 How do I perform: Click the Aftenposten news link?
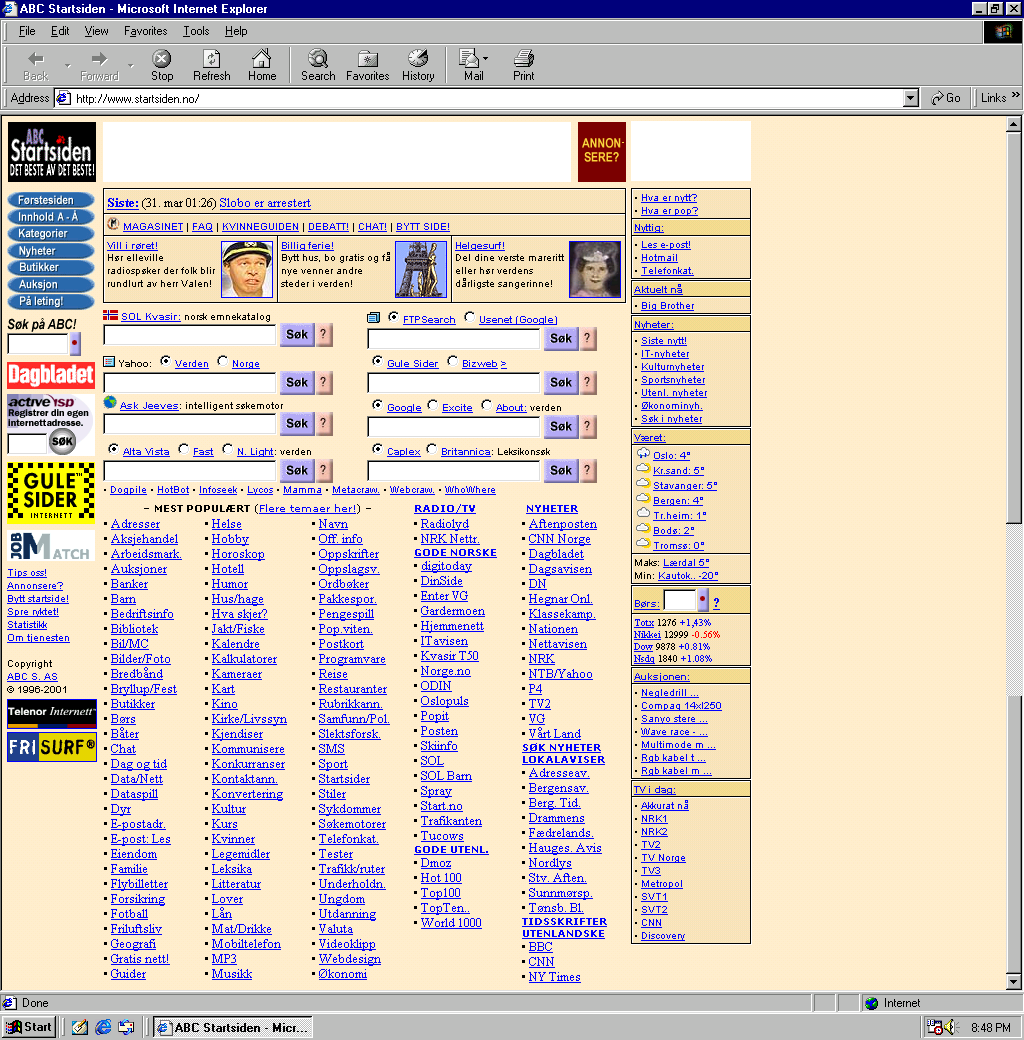[562, 524]
